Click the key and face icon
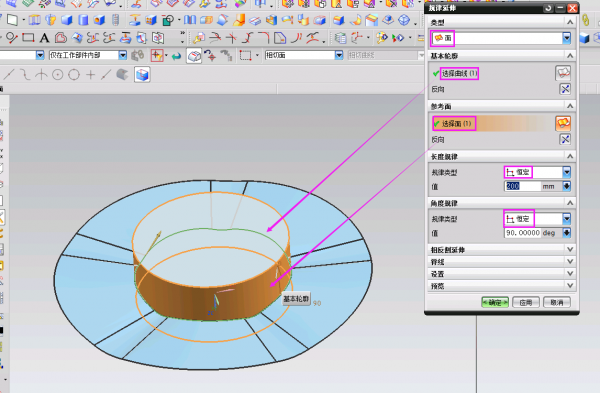 click(x=198, y=38)
